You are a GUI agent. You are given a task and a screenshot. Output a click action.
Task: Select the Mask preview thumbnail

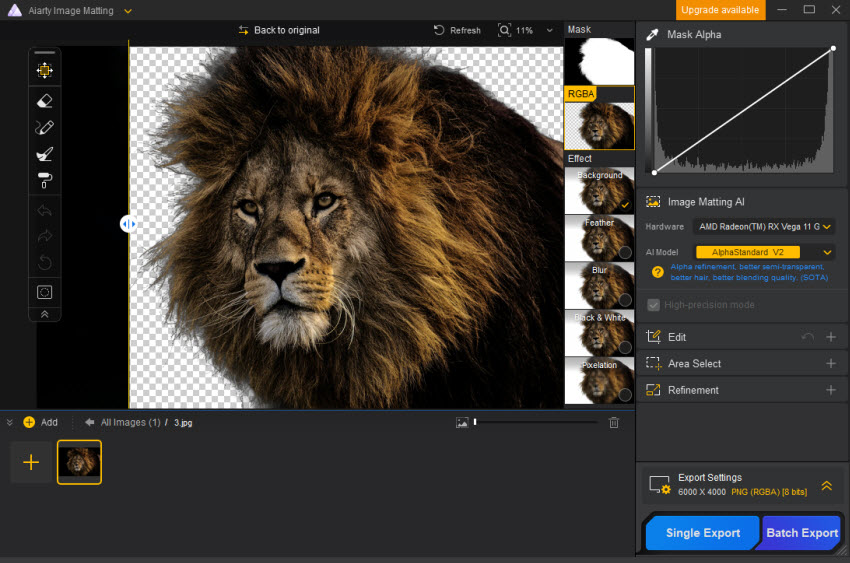599,61
